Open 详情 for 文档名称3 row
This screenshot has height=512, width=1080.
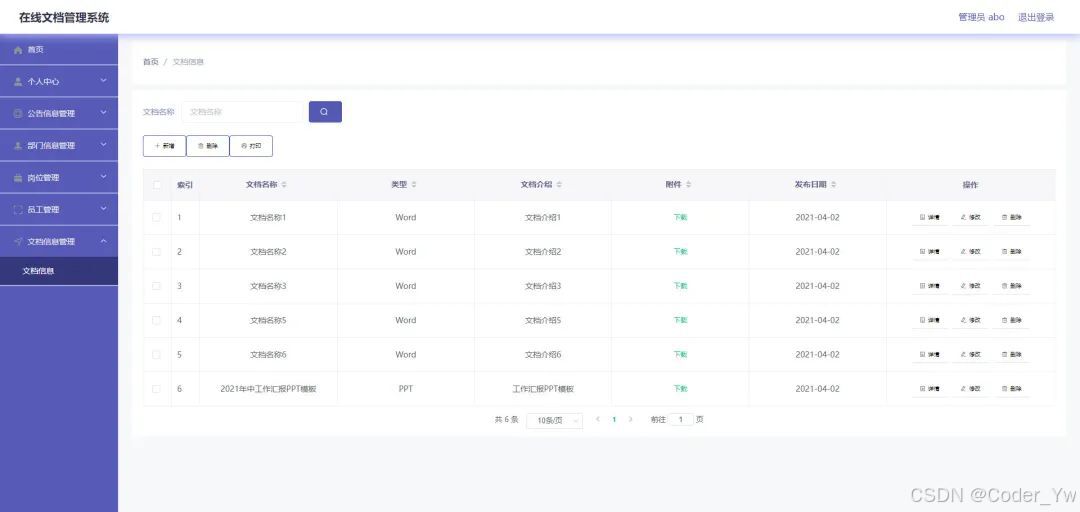930,286
